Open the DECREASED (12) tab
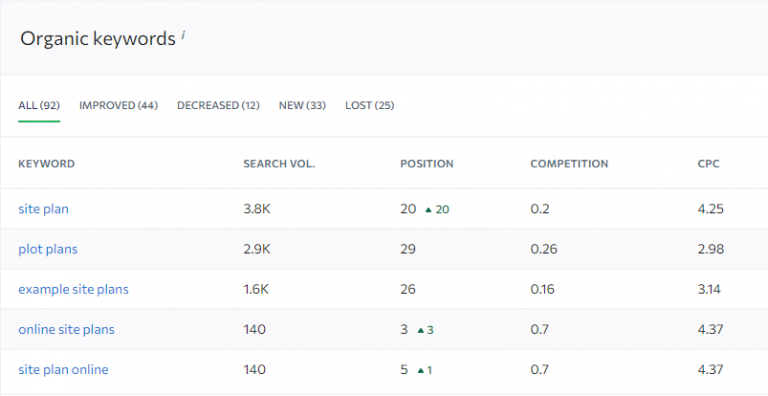Screen dimensions: 768x396 (x=218, y=105)
